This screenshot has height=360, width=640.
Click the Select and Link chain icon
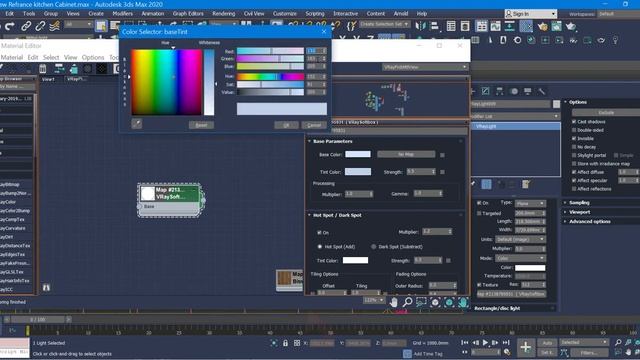click(26, 27)
